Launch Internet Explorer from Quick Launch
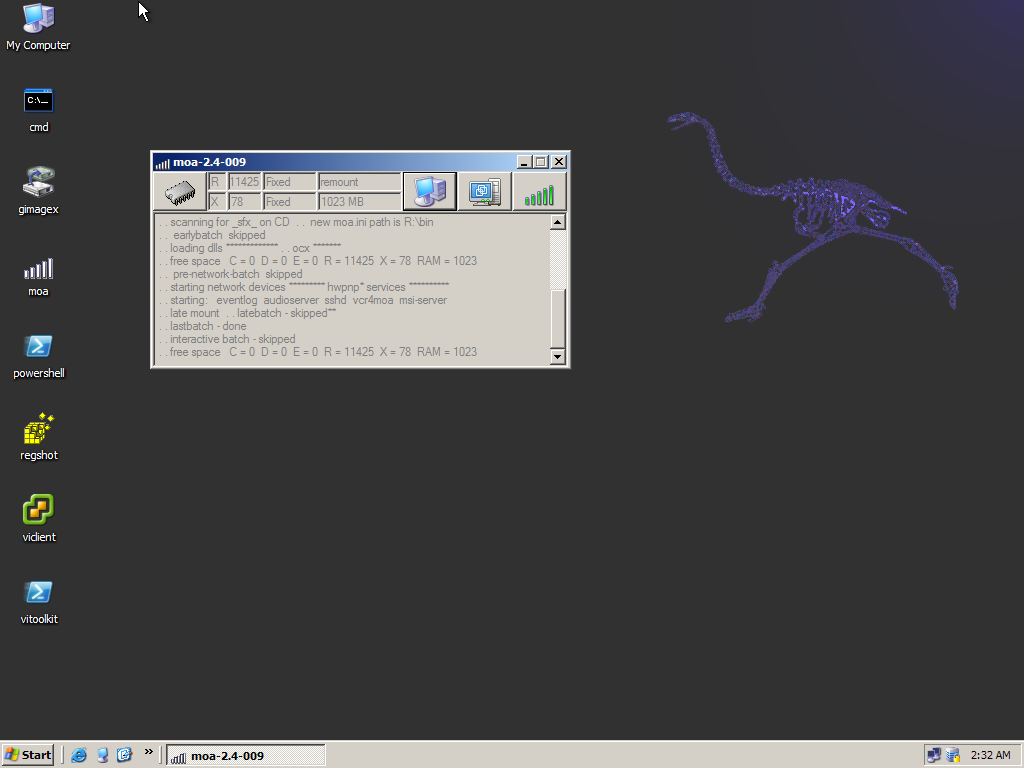This screenshot has height=768, width=1024. (79, 755)
